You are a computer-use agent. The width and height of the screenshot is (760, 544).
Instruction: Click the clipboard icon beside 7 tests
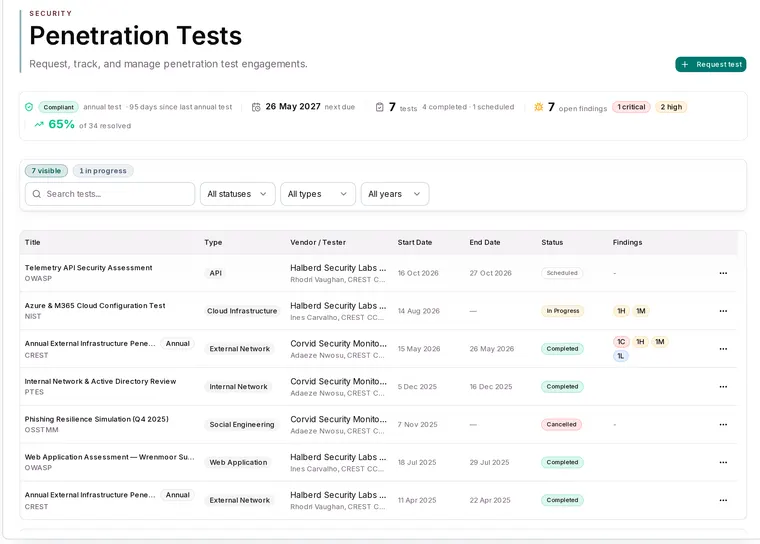point(380,107)
